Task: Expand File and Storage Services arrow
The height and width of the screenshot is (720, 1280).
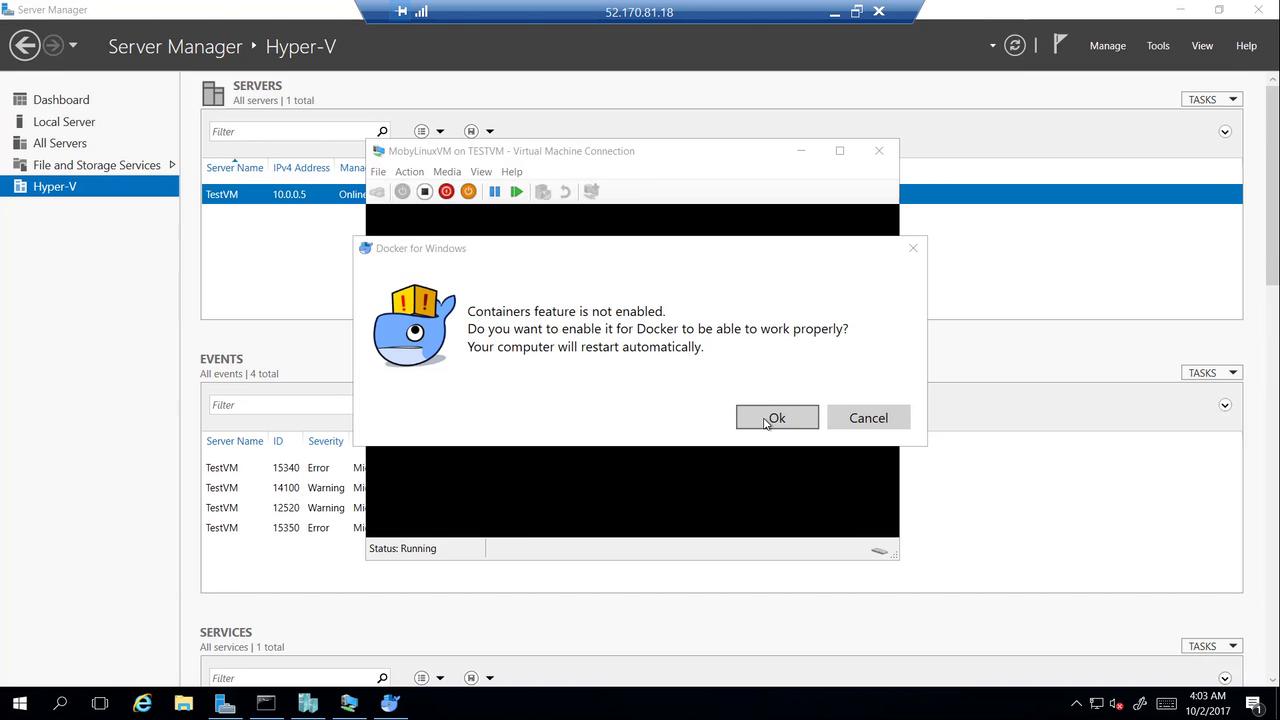Action: [x=172, y=165]
